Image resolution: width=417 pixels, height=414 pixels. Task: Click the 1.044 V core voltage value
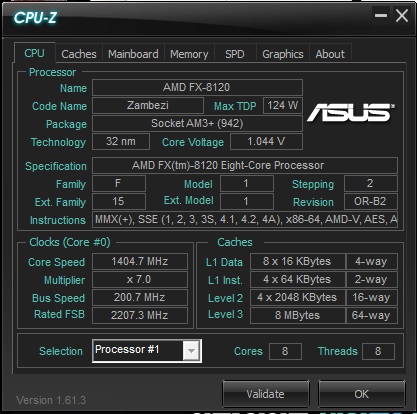click(x=266, y=141)
